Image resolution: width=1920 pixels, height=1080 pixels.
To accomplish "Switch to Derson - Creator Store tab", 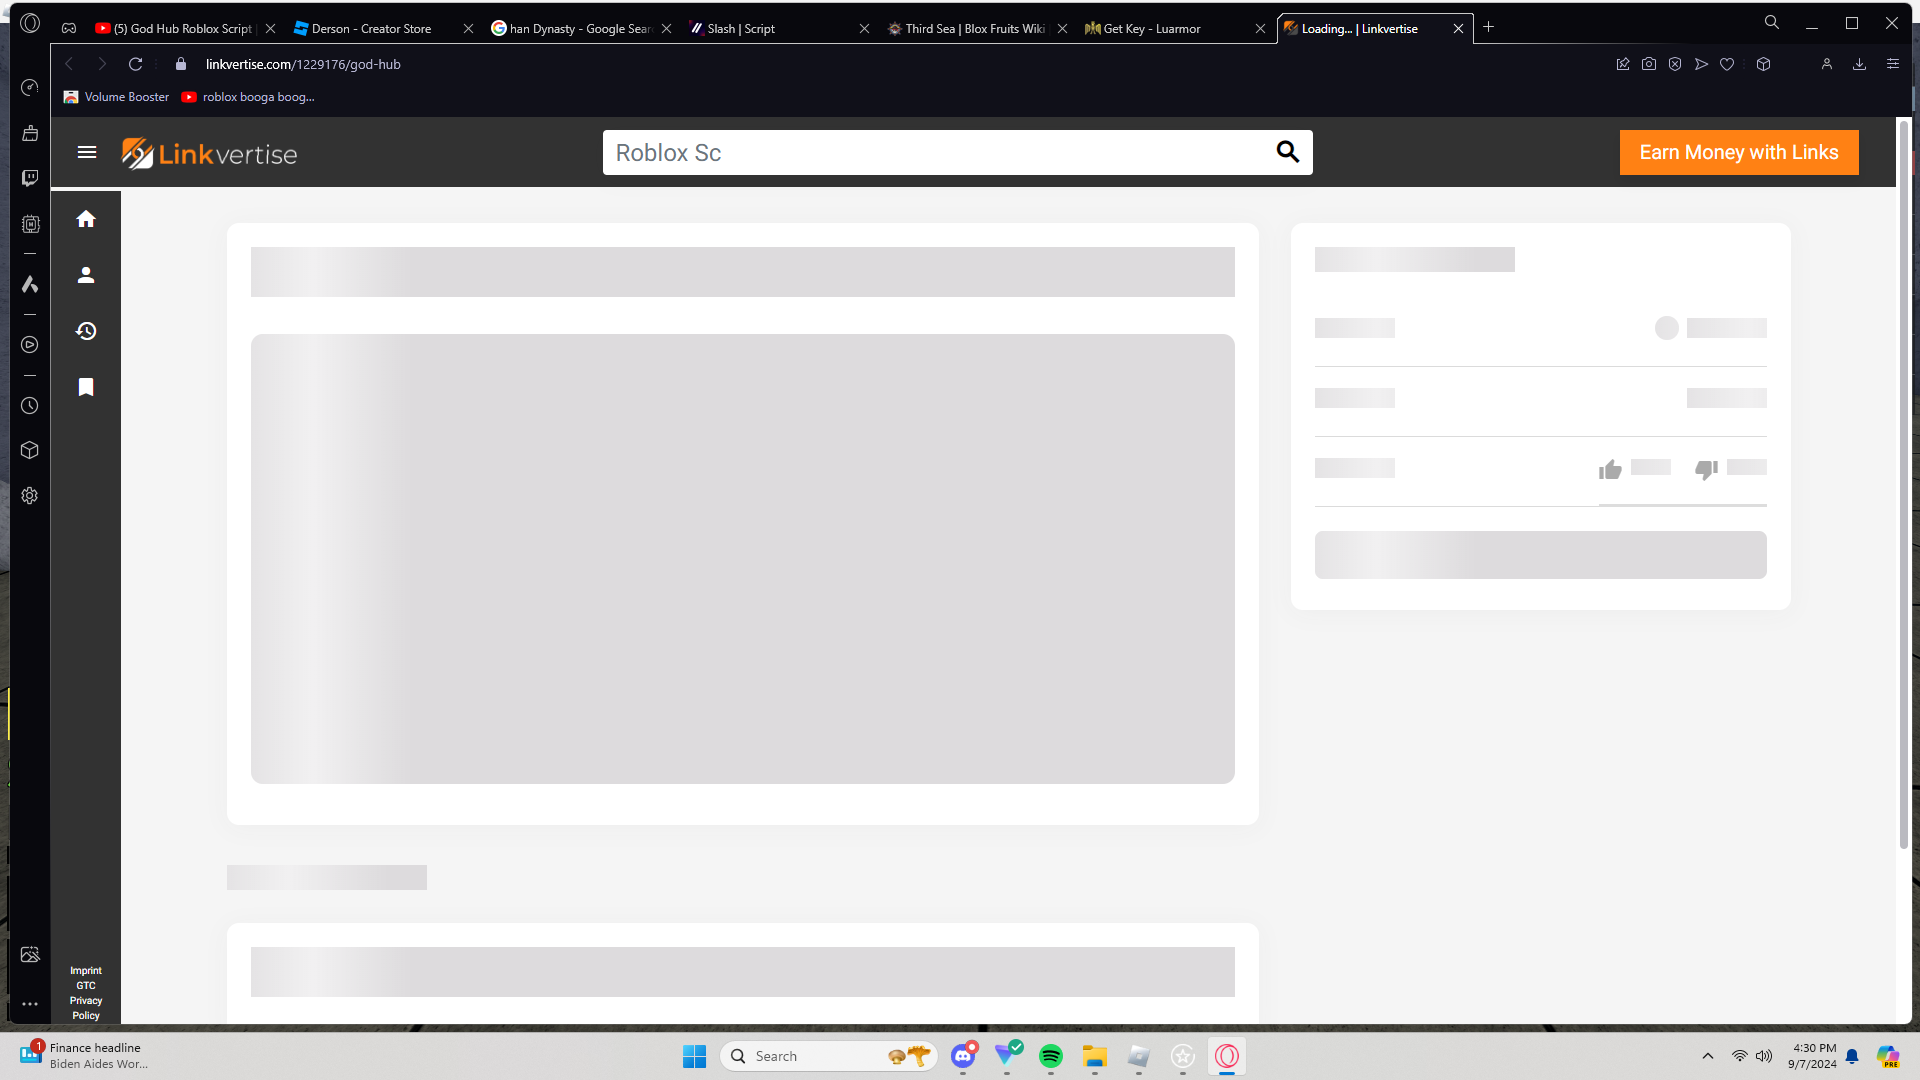I will [x=371, y=29].
